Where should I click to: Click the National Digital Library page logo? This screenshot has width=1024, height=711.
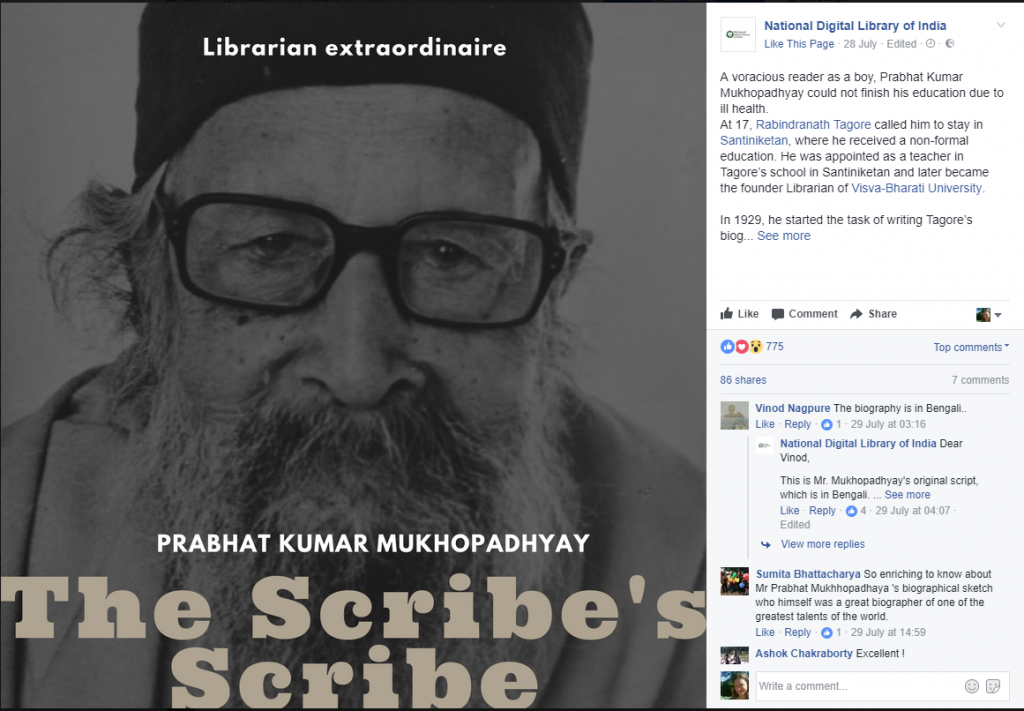(x=738, y=35)
